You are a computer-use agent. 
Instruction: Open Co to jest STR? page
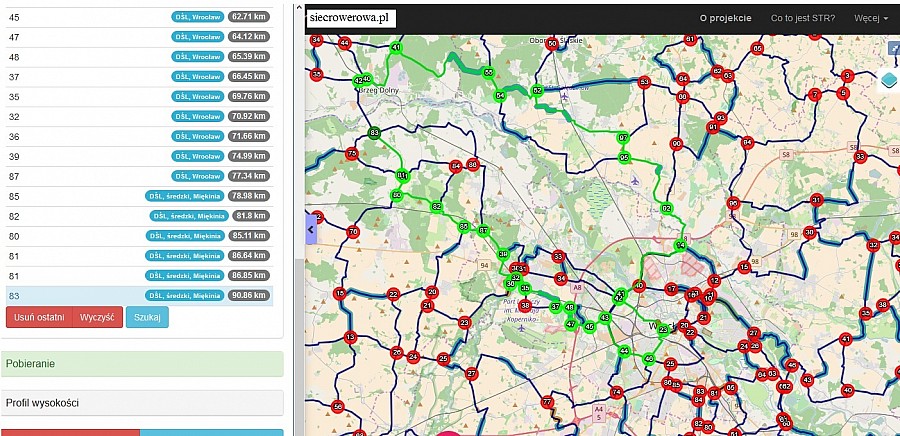pos(803,18)
